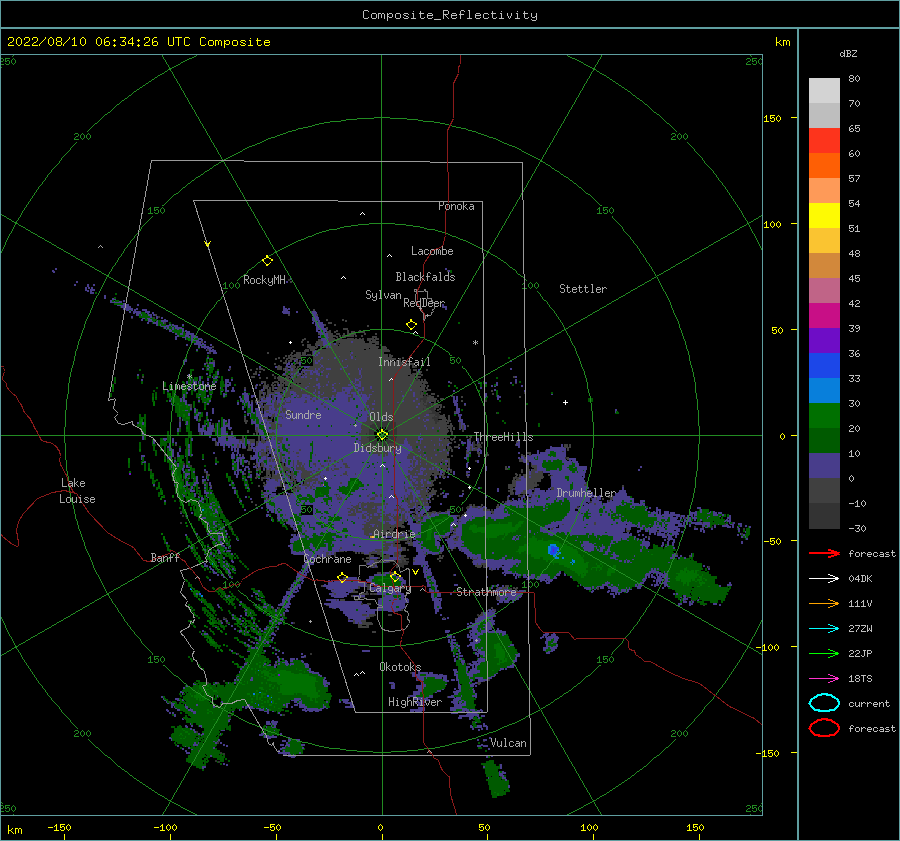Image resolution: width=900 pixels, height=841 pixels.
Task: Click the blue high-reflectivity cell southwest of Drumheller
Action: [x=553, y=550]
